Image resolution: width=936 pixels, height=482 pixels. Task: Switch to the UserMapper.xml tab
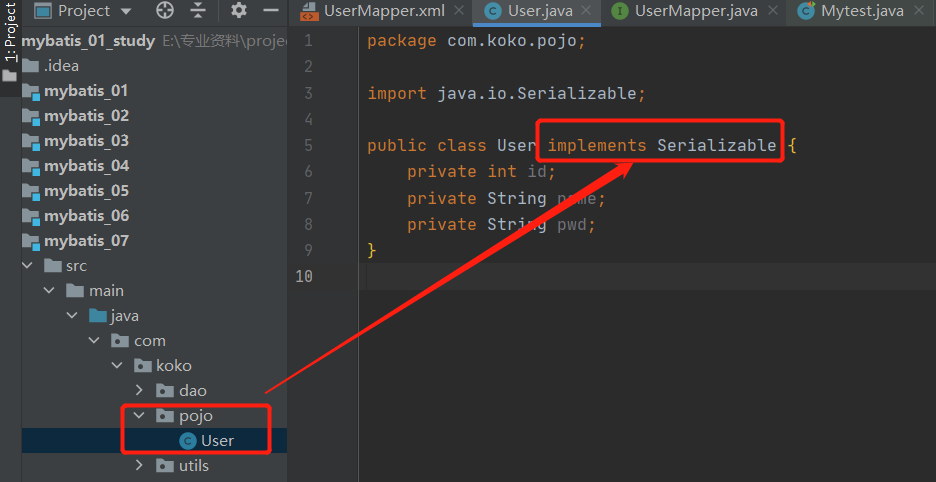tap(384, 11)
